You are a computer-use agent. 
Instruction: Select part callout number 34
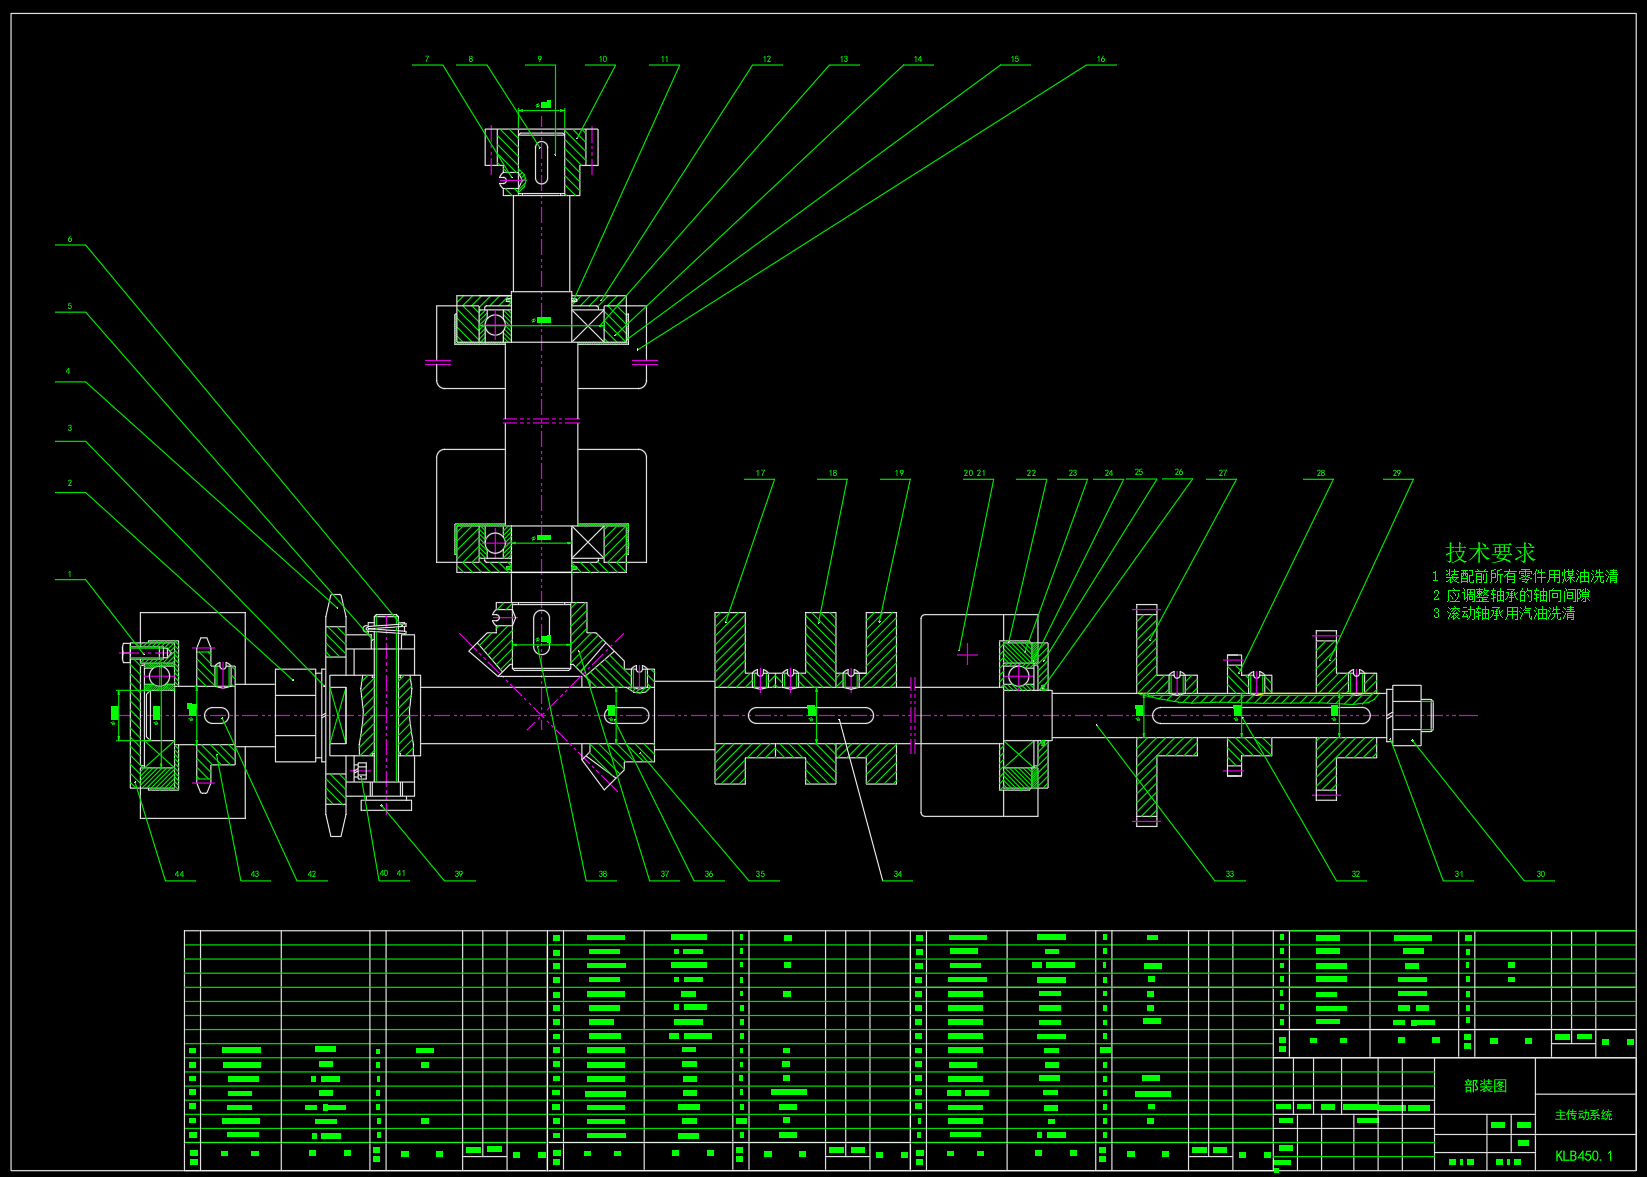tap(897, 874)
